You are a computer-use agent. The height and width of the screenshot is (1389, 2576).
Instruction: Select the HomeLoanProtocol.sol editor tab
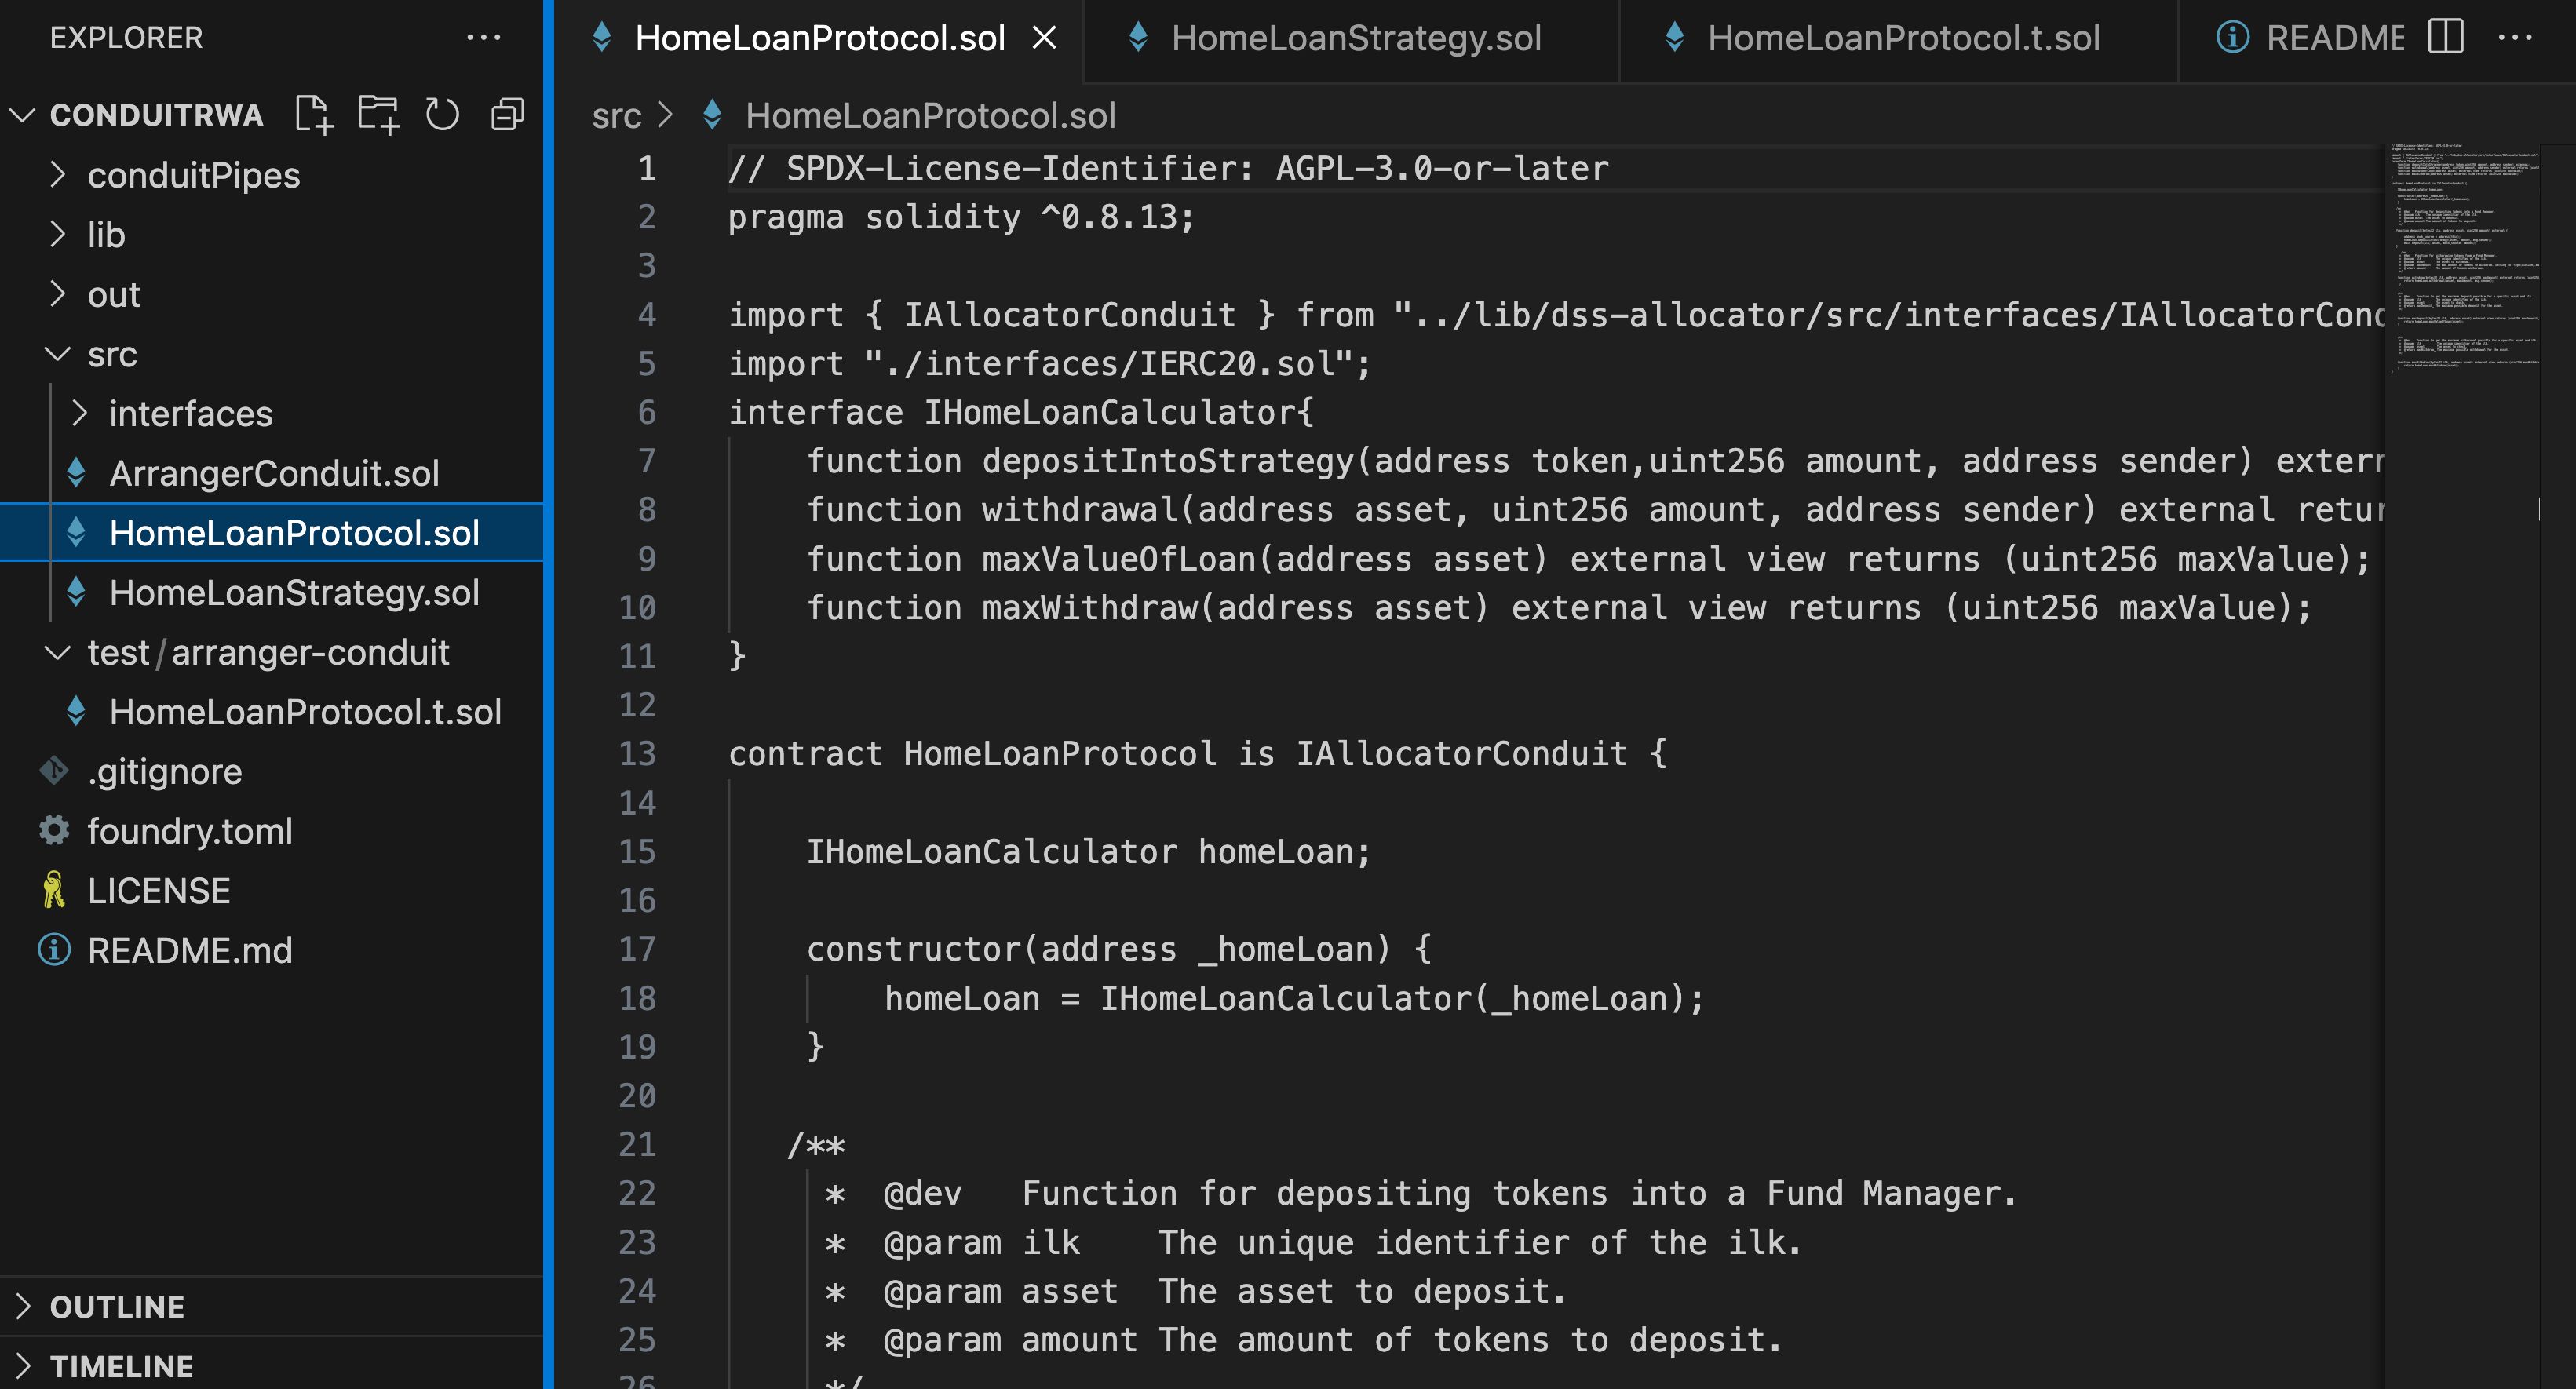(x=819, y=39)
